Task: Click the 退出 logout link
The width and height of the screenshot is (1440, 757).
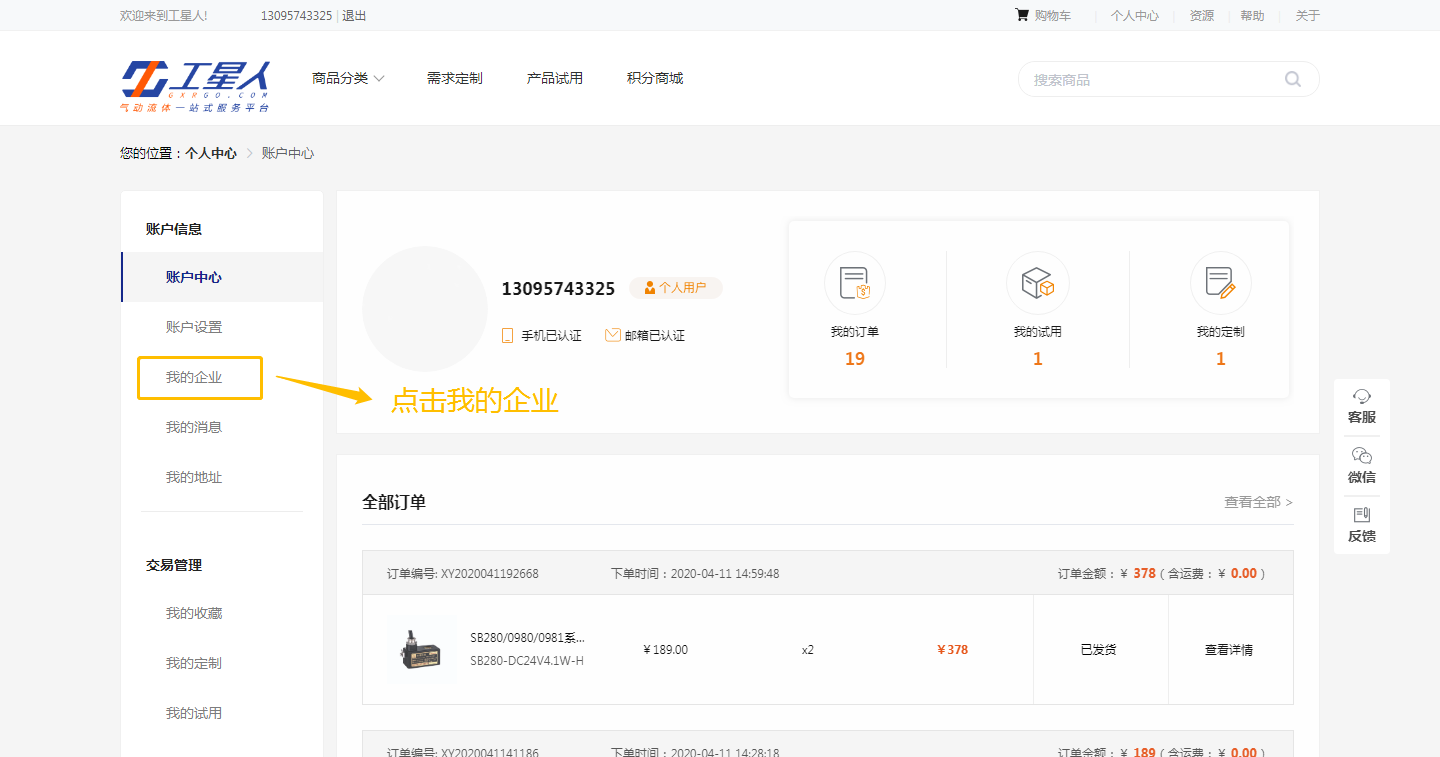Action: pyautogui.click(x=354, y=15)
